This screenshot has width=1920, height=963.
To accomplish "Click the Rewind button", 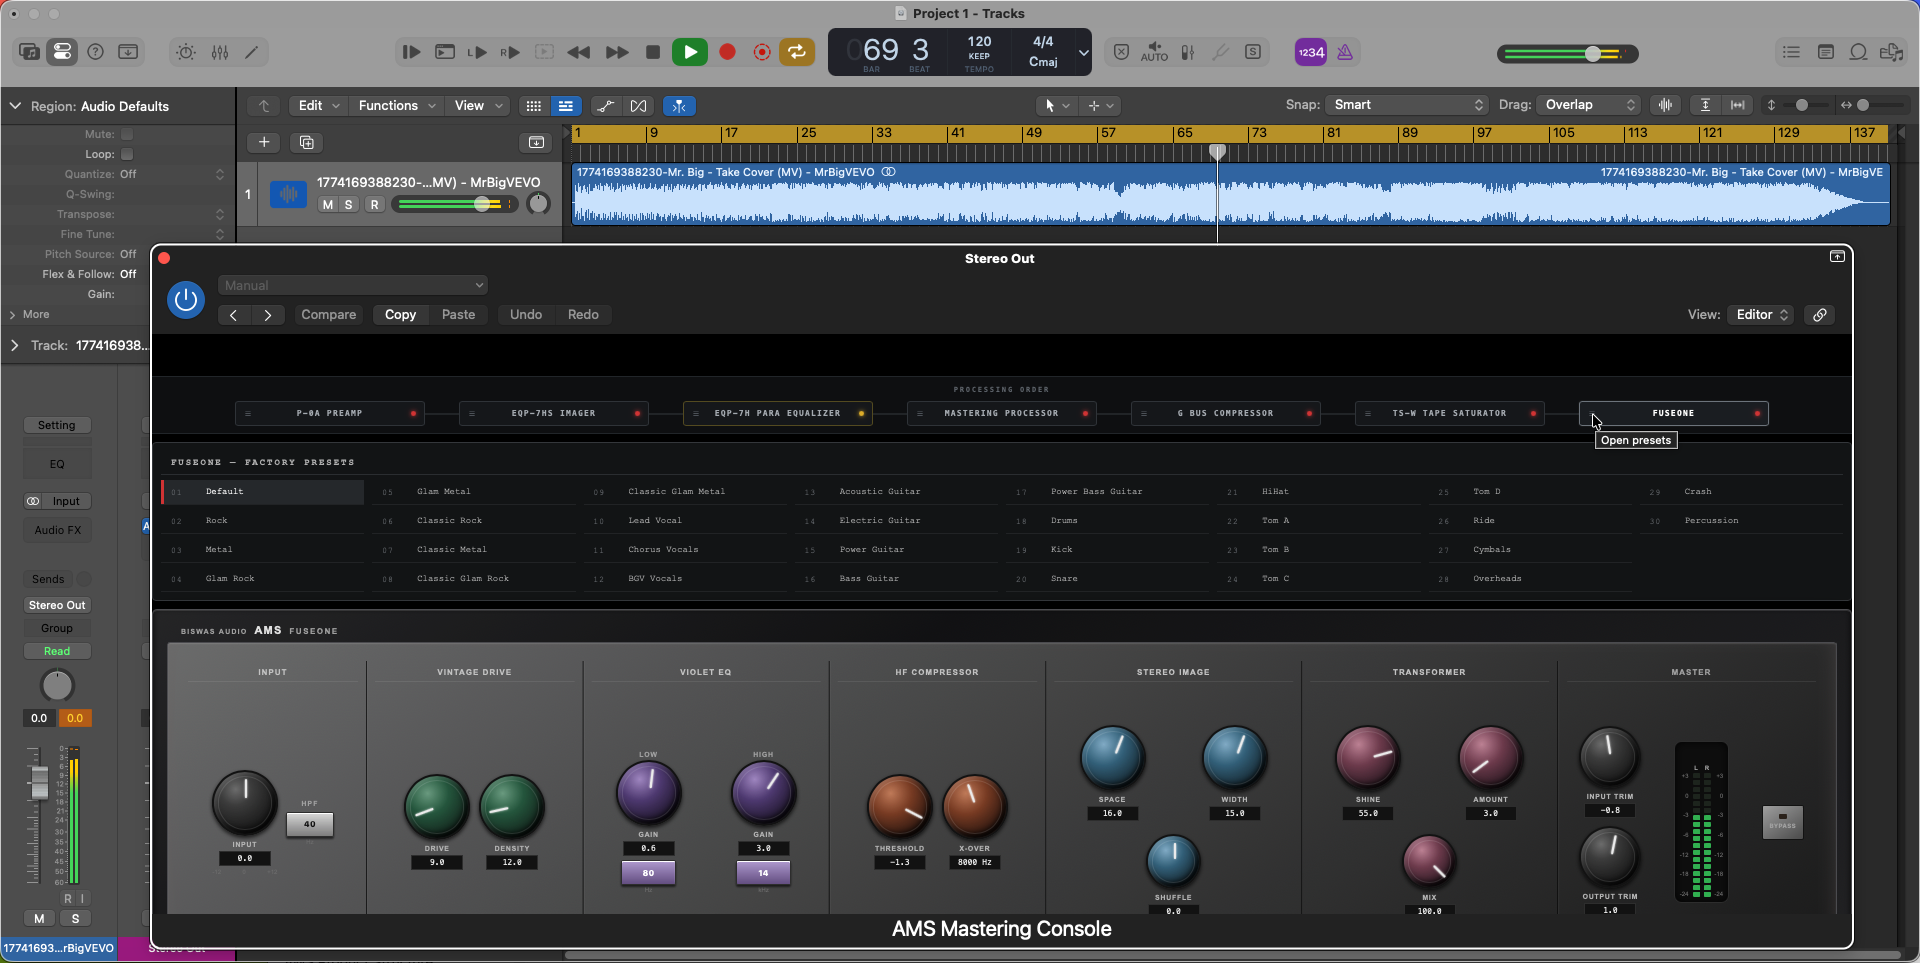I will point(578,52).
